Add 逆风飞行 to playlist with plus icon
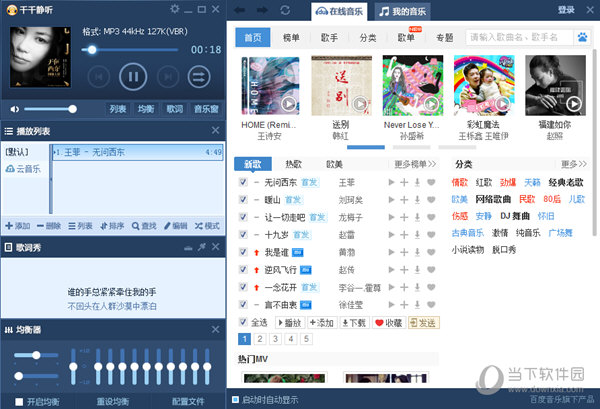600x409 pixels. [404, 270]
